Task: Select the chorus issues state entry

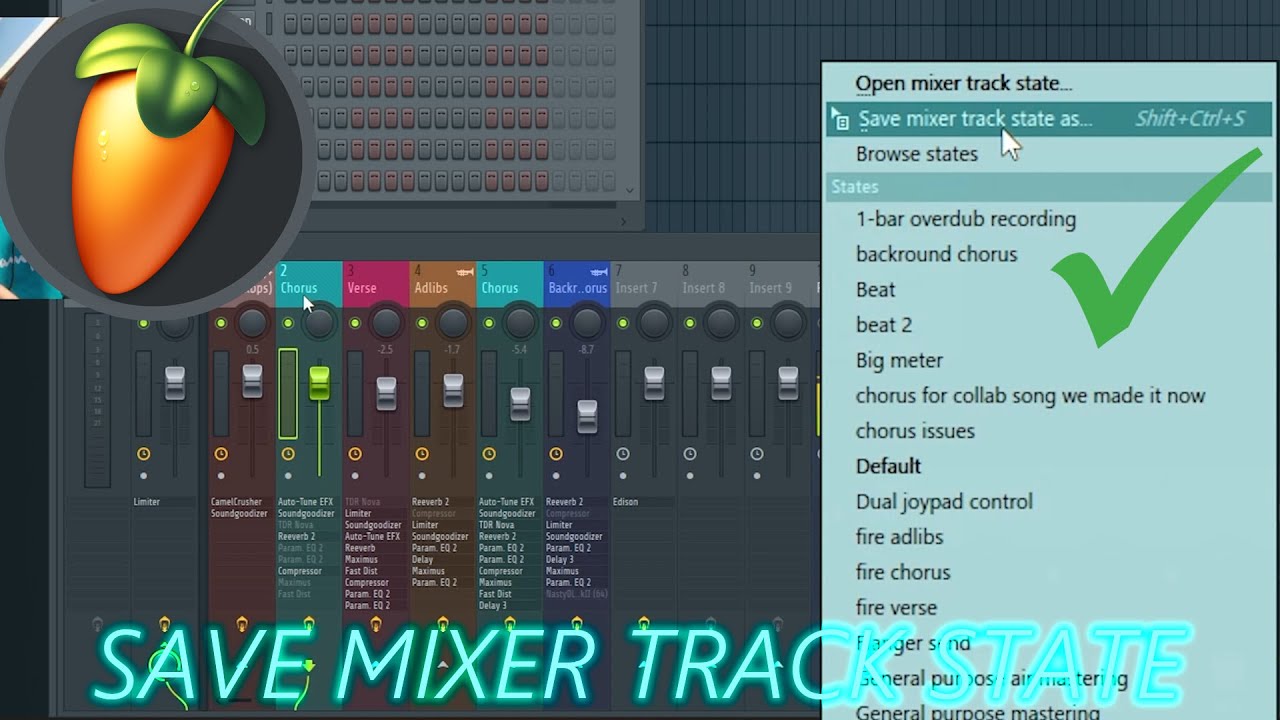Action: pyautogui.click(x=915, y=431)
